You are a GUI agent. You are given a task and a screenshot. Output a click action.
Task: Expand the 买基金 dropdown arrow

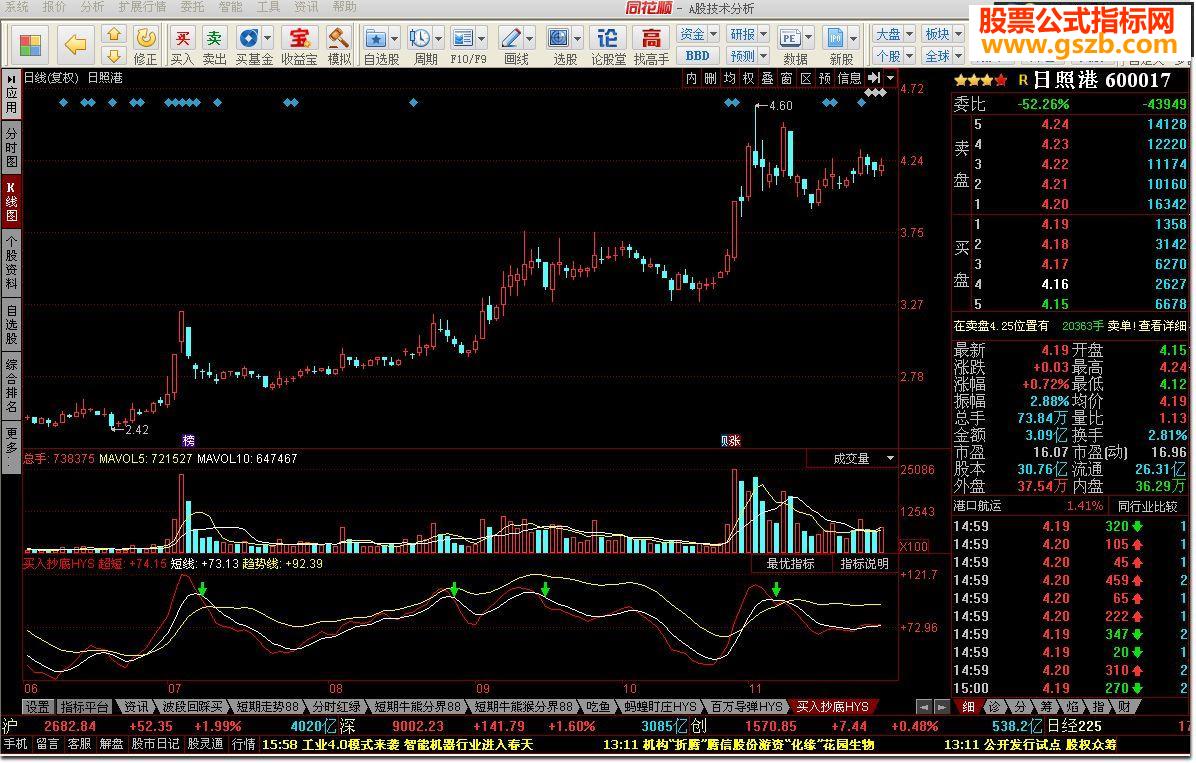click(x=268, y=37)
